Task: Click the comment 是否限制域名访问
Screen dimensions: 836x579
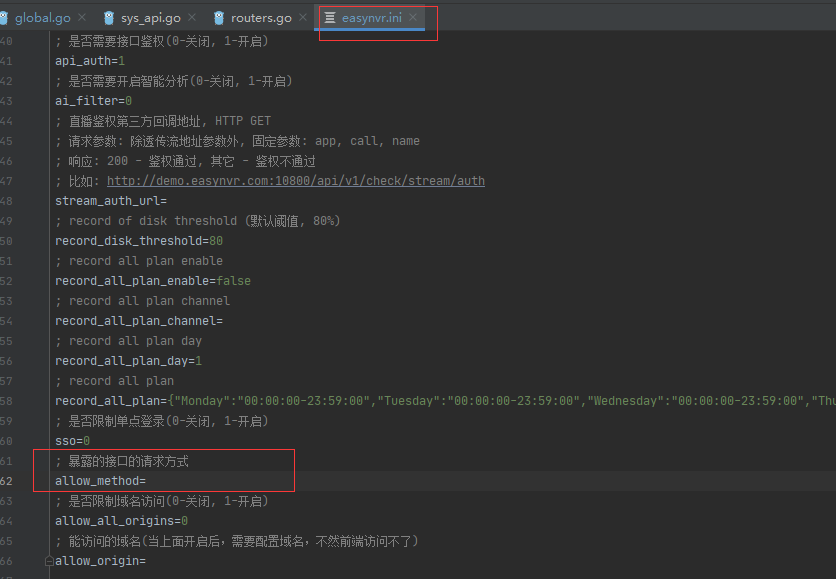Action: tap(162, 501)
